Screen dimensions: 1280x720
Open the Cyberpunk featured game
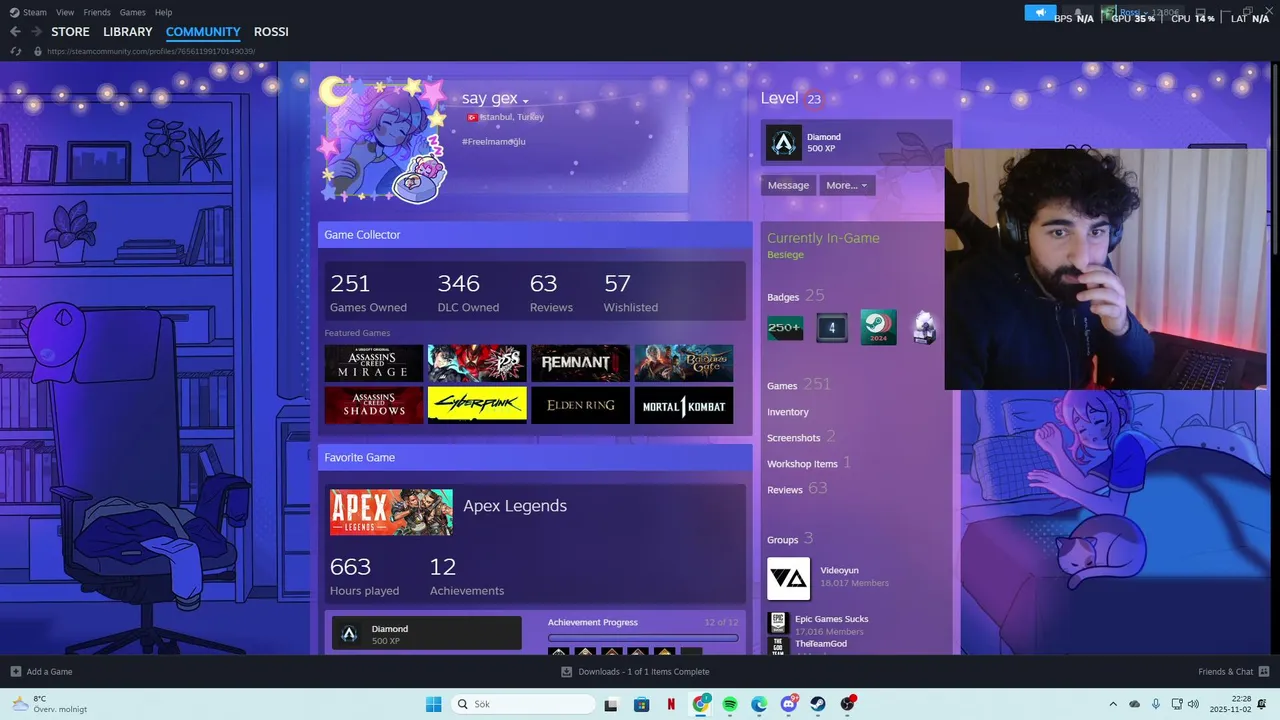477,405
